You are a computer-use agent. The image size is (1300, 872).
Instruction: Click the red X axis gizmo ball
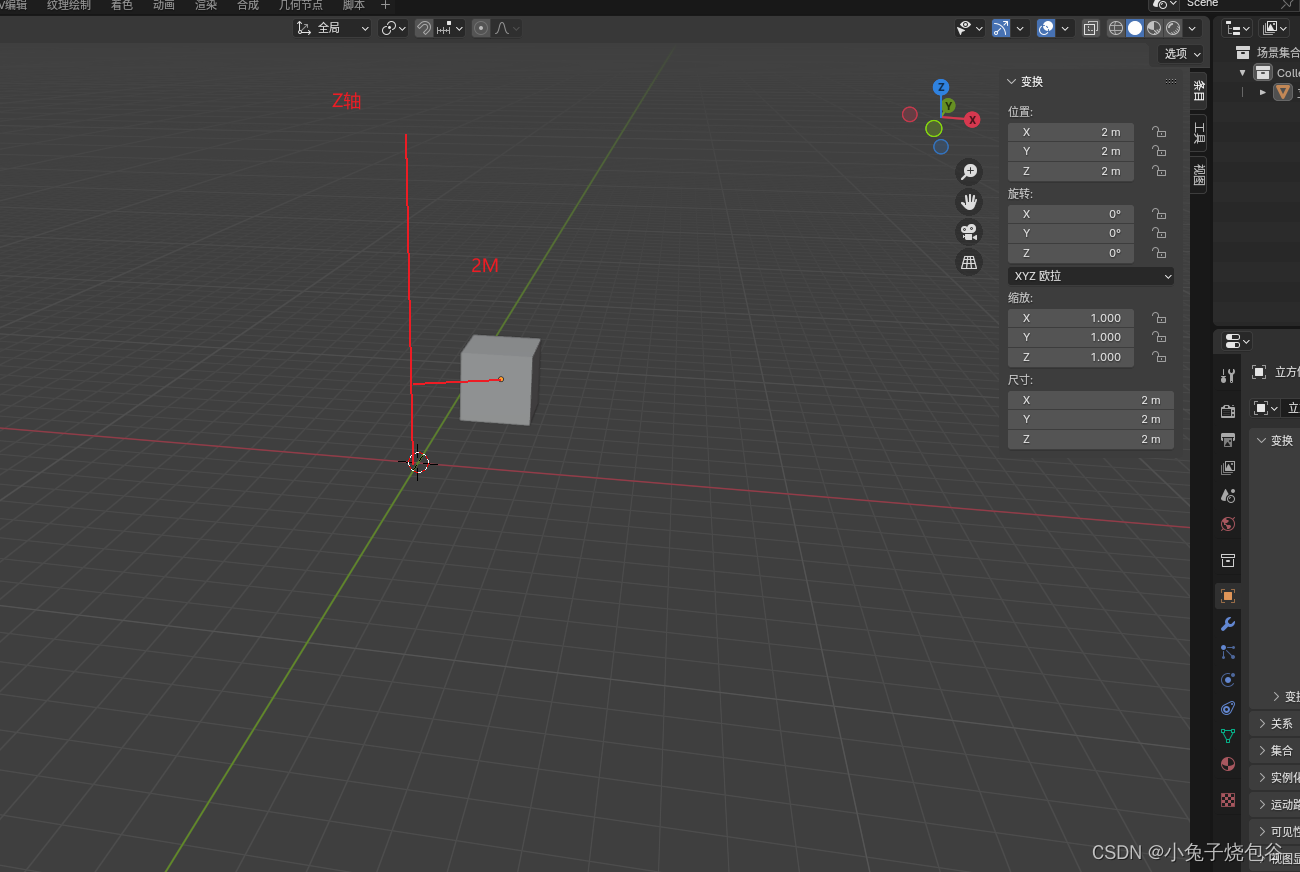coord(972,120)
